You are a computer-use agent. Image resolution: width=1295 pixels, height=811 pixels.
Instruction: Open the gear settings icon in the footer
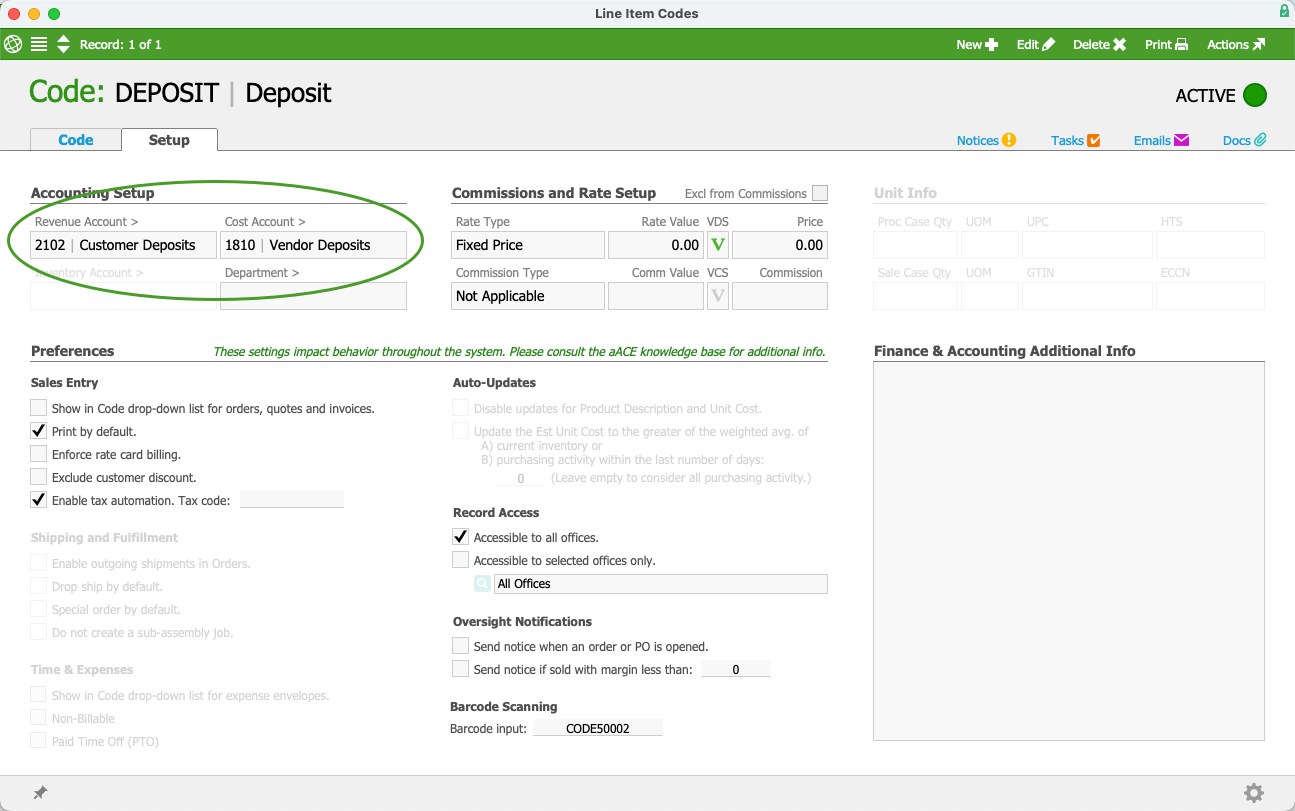(1253, 793)
